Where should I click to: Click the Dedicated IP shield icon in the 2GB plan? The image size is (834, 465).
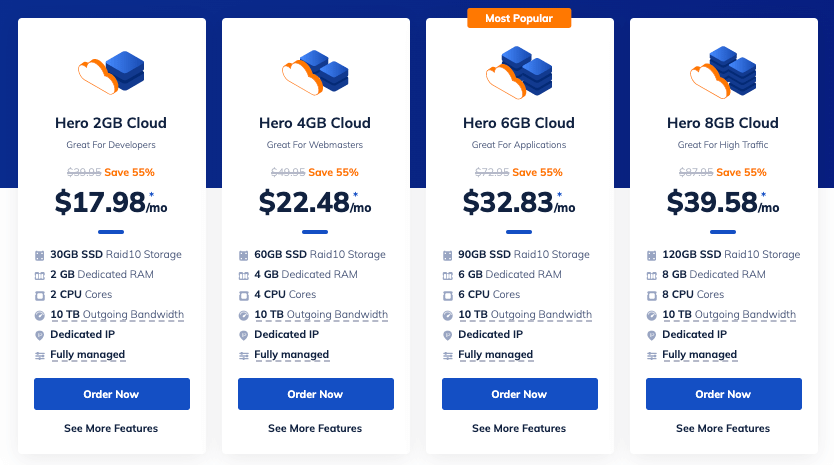click(x=39, y=335)
